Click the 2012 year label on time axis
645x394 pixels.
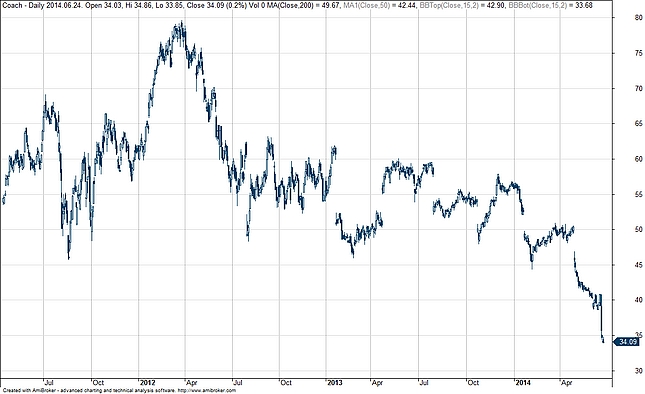tap(147, 382)
